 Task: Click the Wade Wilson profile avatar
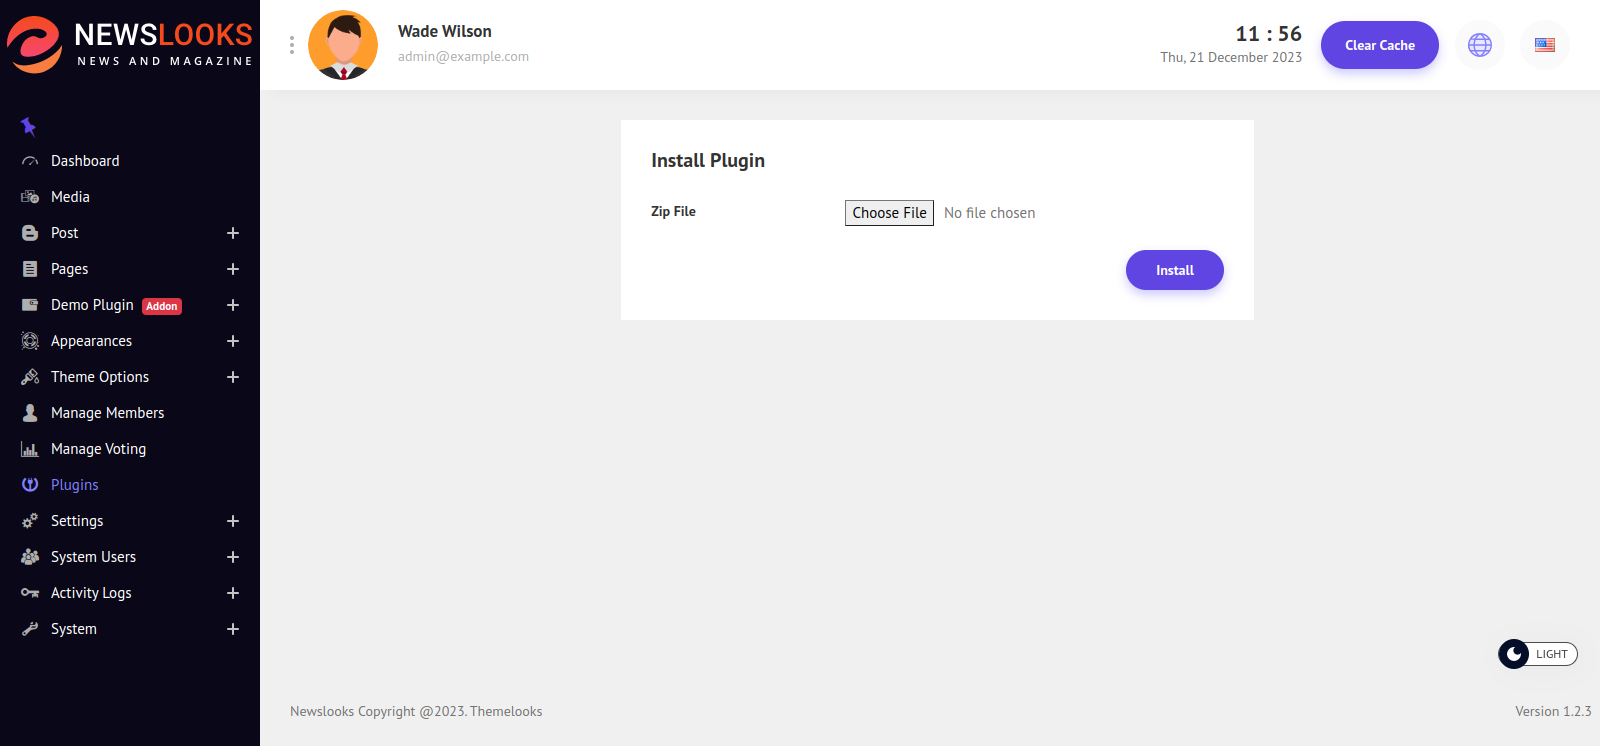point(343,45)
